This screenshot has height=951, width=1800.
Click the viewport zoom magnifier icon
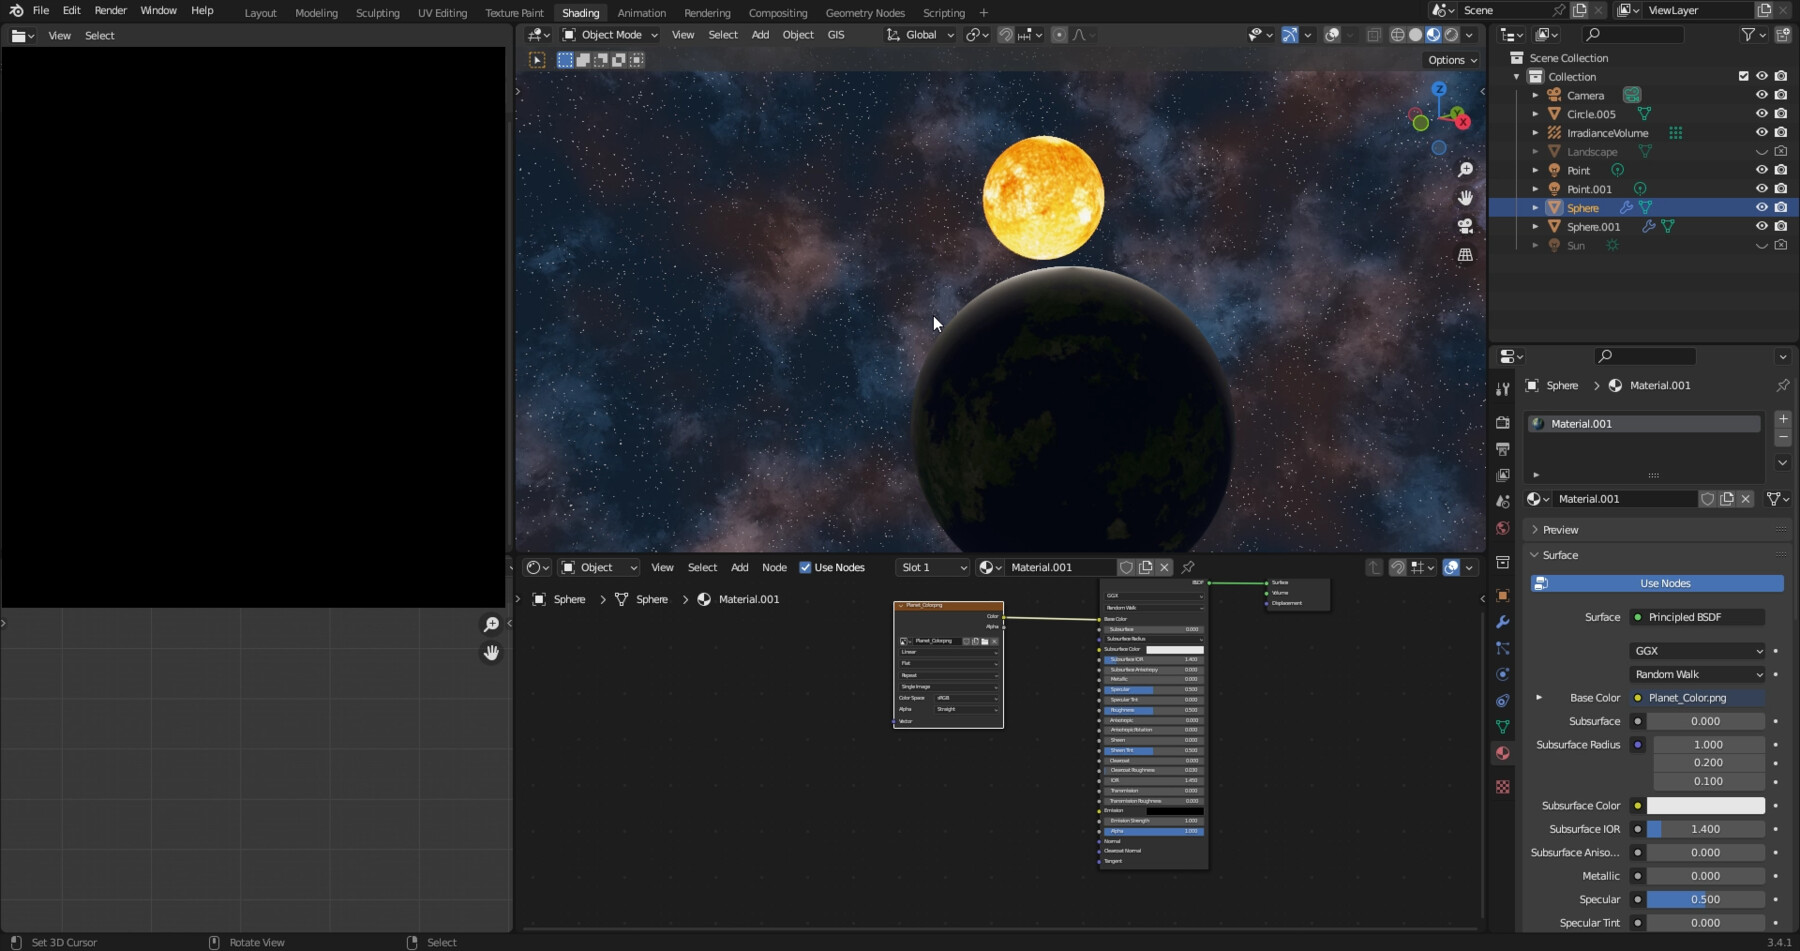(x=1466, y=169)
